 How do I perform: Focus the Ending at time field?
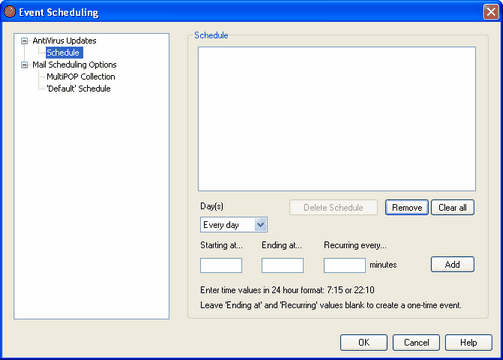click(282, 265)
